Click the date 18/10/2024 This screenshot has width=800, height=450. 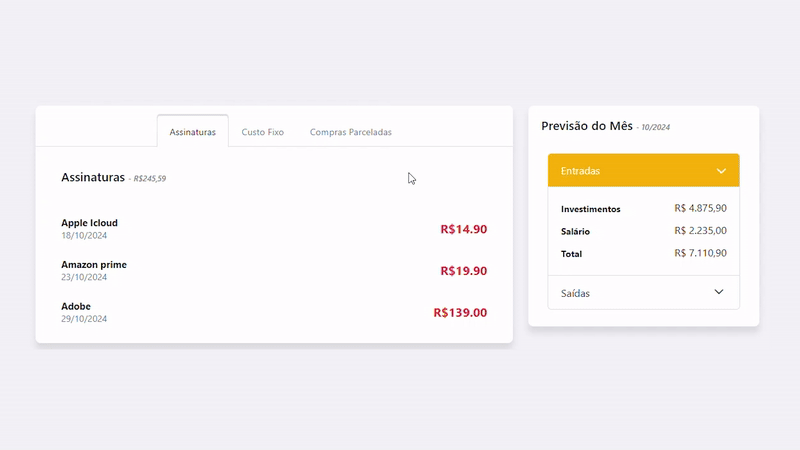click(84, 235)
